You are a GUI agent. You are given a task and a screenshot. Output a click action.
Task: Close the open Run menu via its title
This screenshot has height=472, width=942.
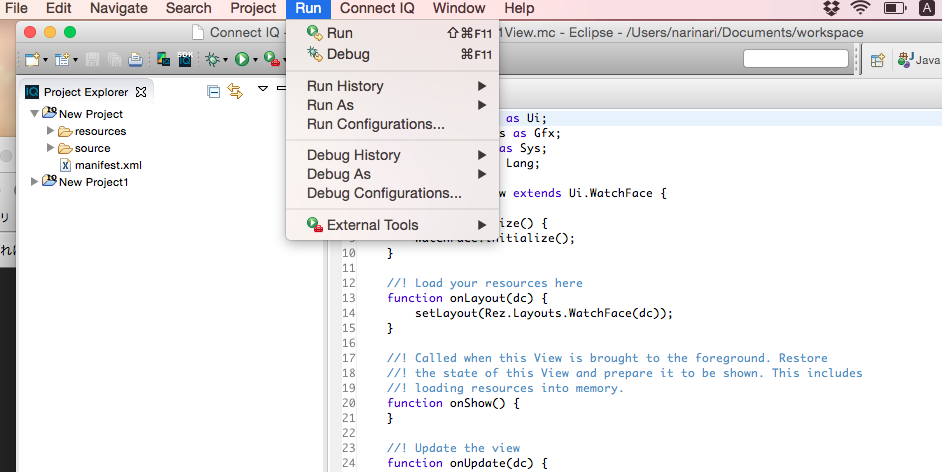click(x=308, y=8)
